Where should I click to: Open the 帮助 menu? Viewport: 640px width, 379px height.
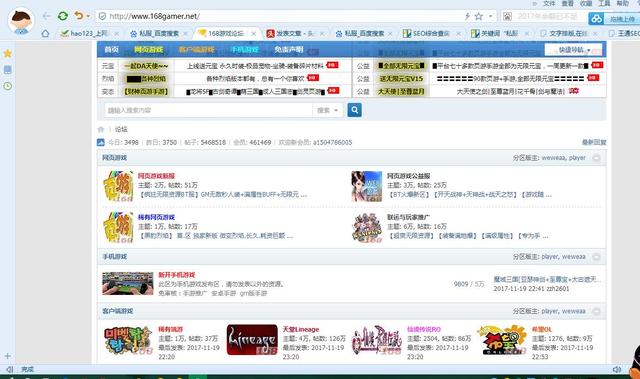click(x=623, y=4)
